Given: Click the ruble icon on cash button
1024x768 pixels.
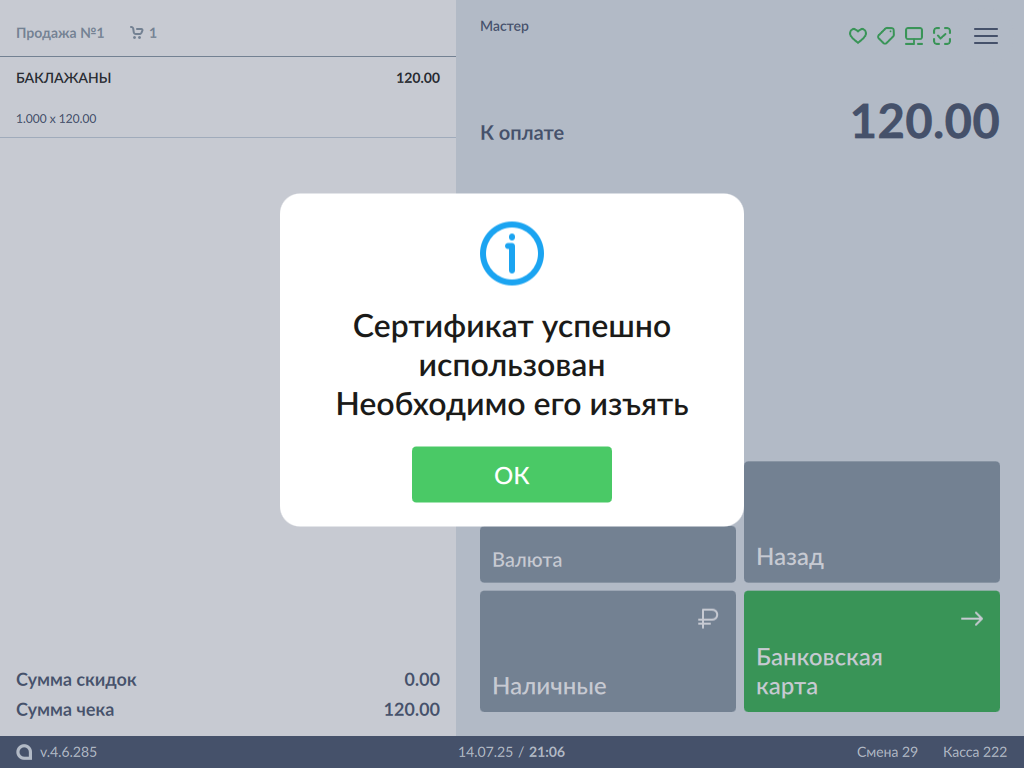Looking at the screenshot, I should [708, 619].
